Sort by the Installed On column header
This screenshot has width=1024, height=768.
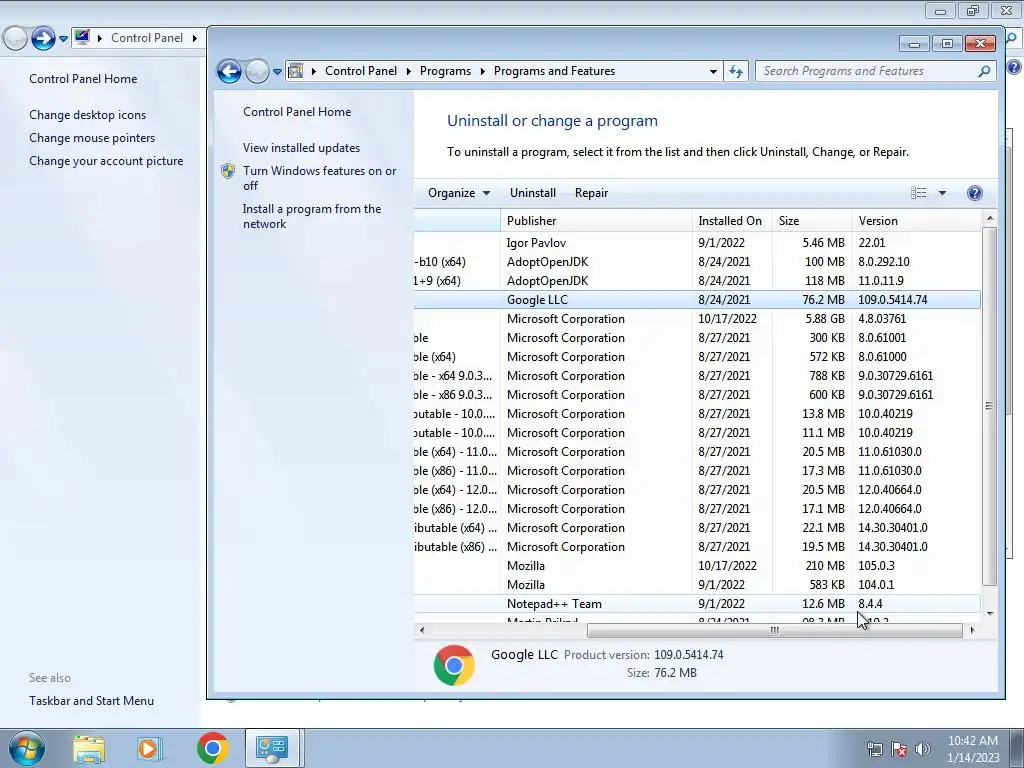(x=732, y=221)
